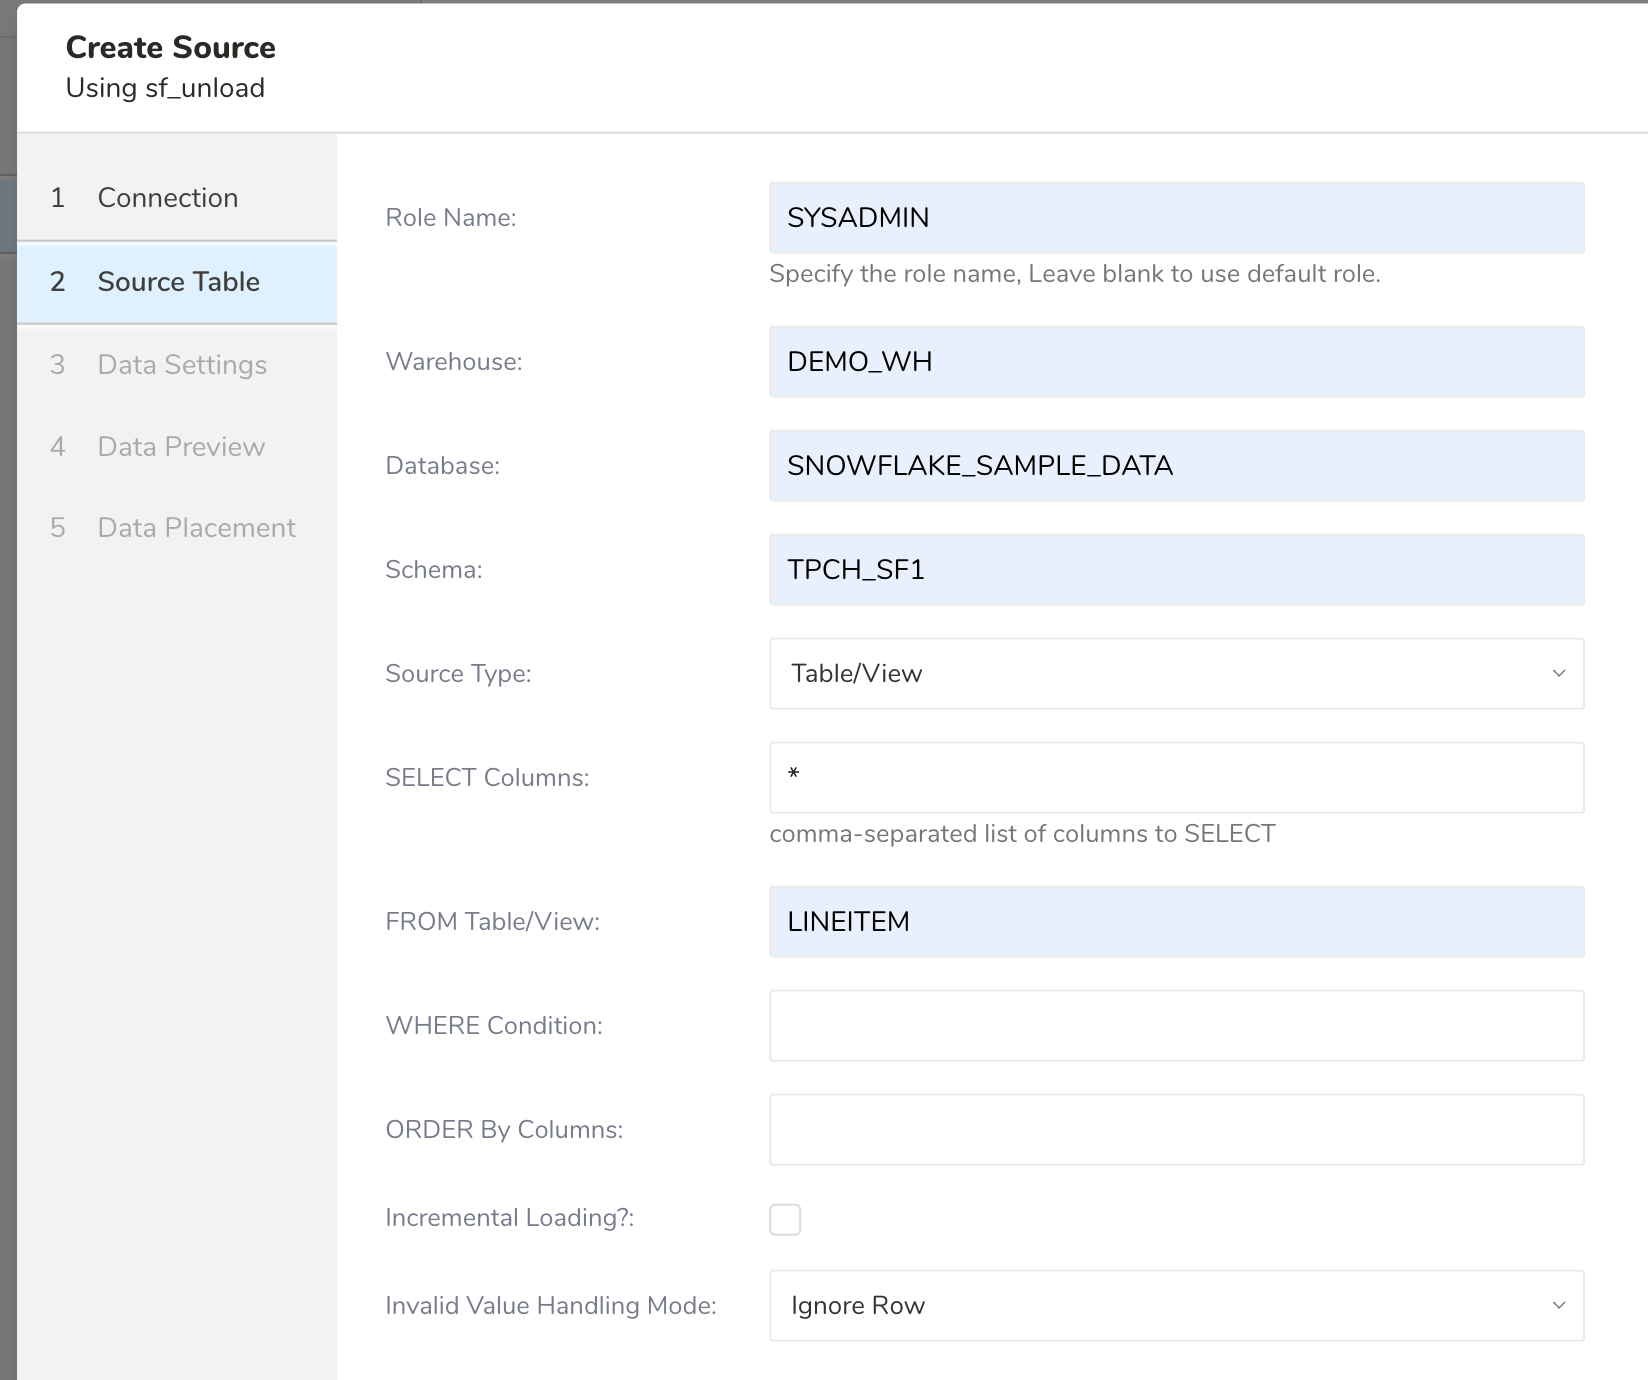Select the Schema input box

(1176, 570)
